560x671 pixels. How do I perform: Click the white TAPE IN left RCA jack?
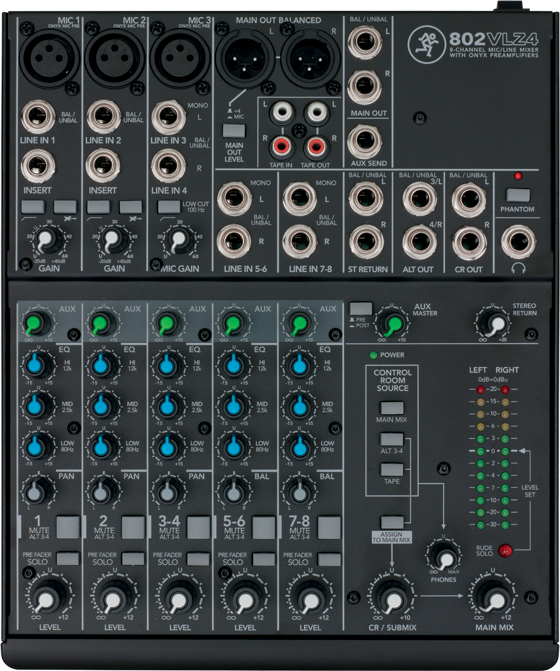[x=282, y=112]
